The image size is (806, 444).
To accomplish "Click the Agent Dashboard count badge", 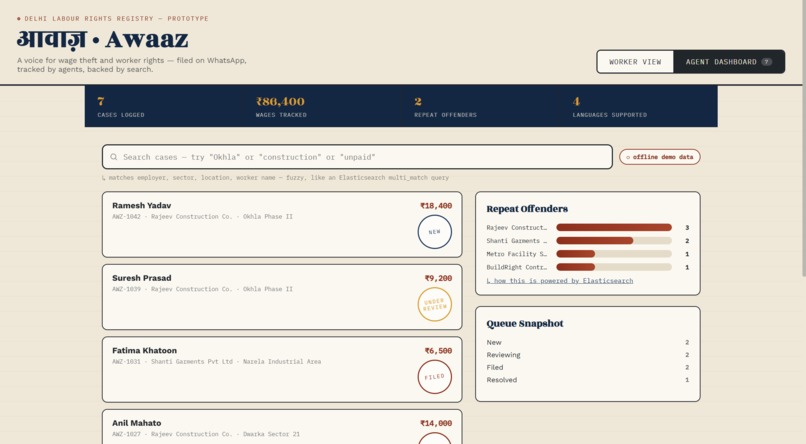I will [766, 62].
